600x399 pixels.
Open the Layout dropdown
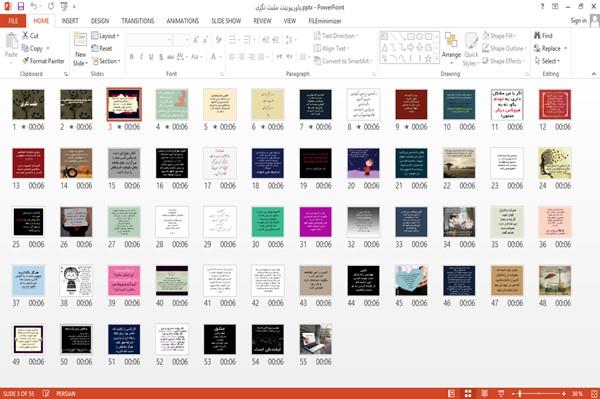coord(105,36)
